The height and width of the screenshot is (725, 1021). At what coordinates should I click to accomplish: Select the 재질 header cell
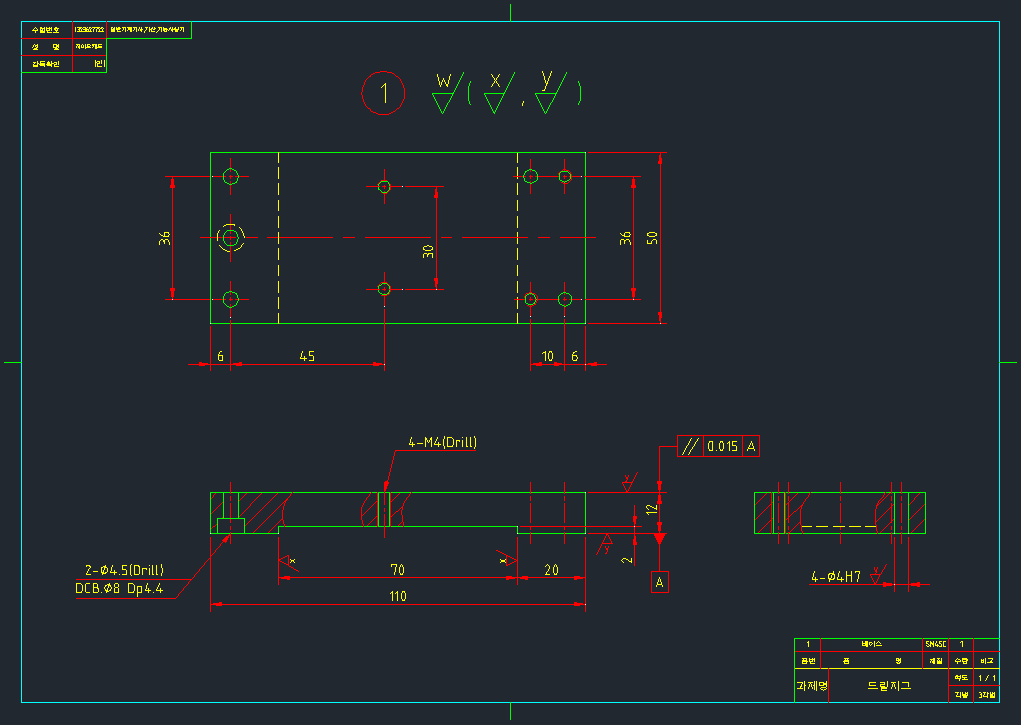pyautogui.click(x=936, y=661)
